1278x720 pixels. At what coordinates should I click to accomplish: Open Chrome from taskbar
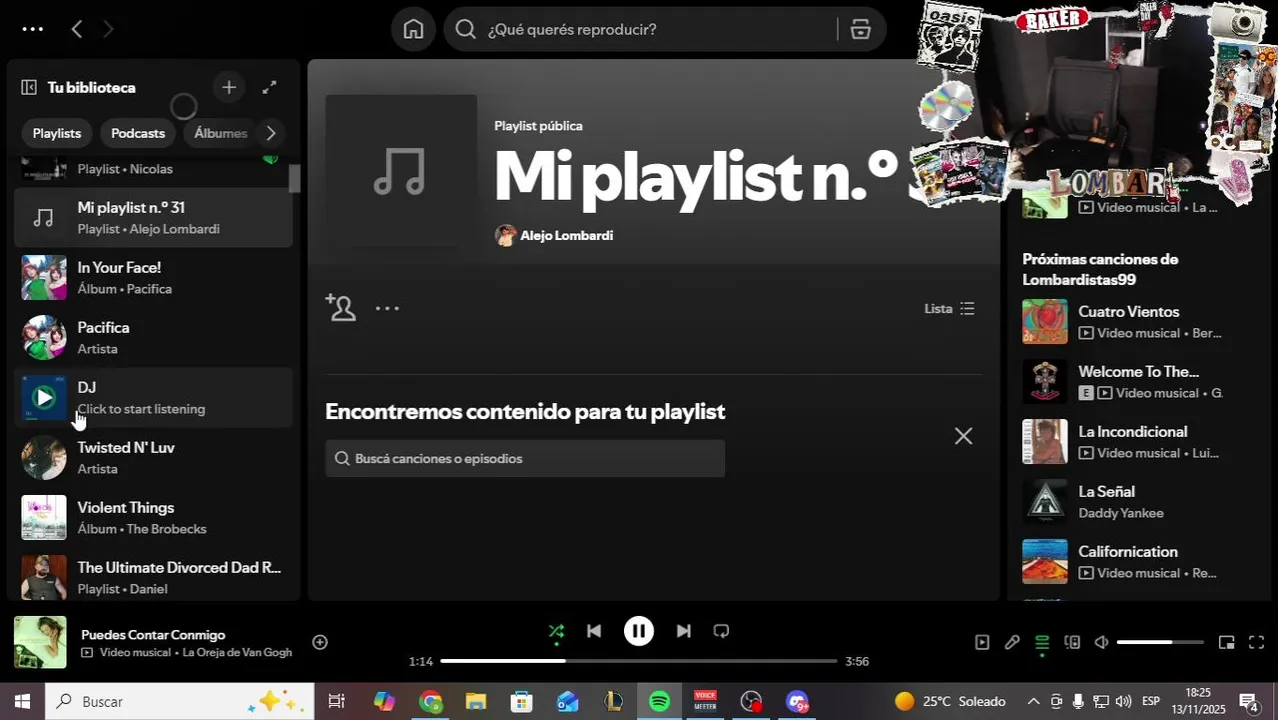click(x=431, y=702)
